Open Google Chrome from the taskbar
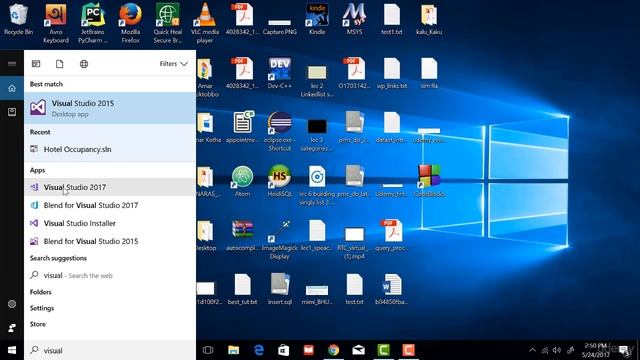Viewport: 640px width, 360px height. pyautogui.click(x=333, y=350)
